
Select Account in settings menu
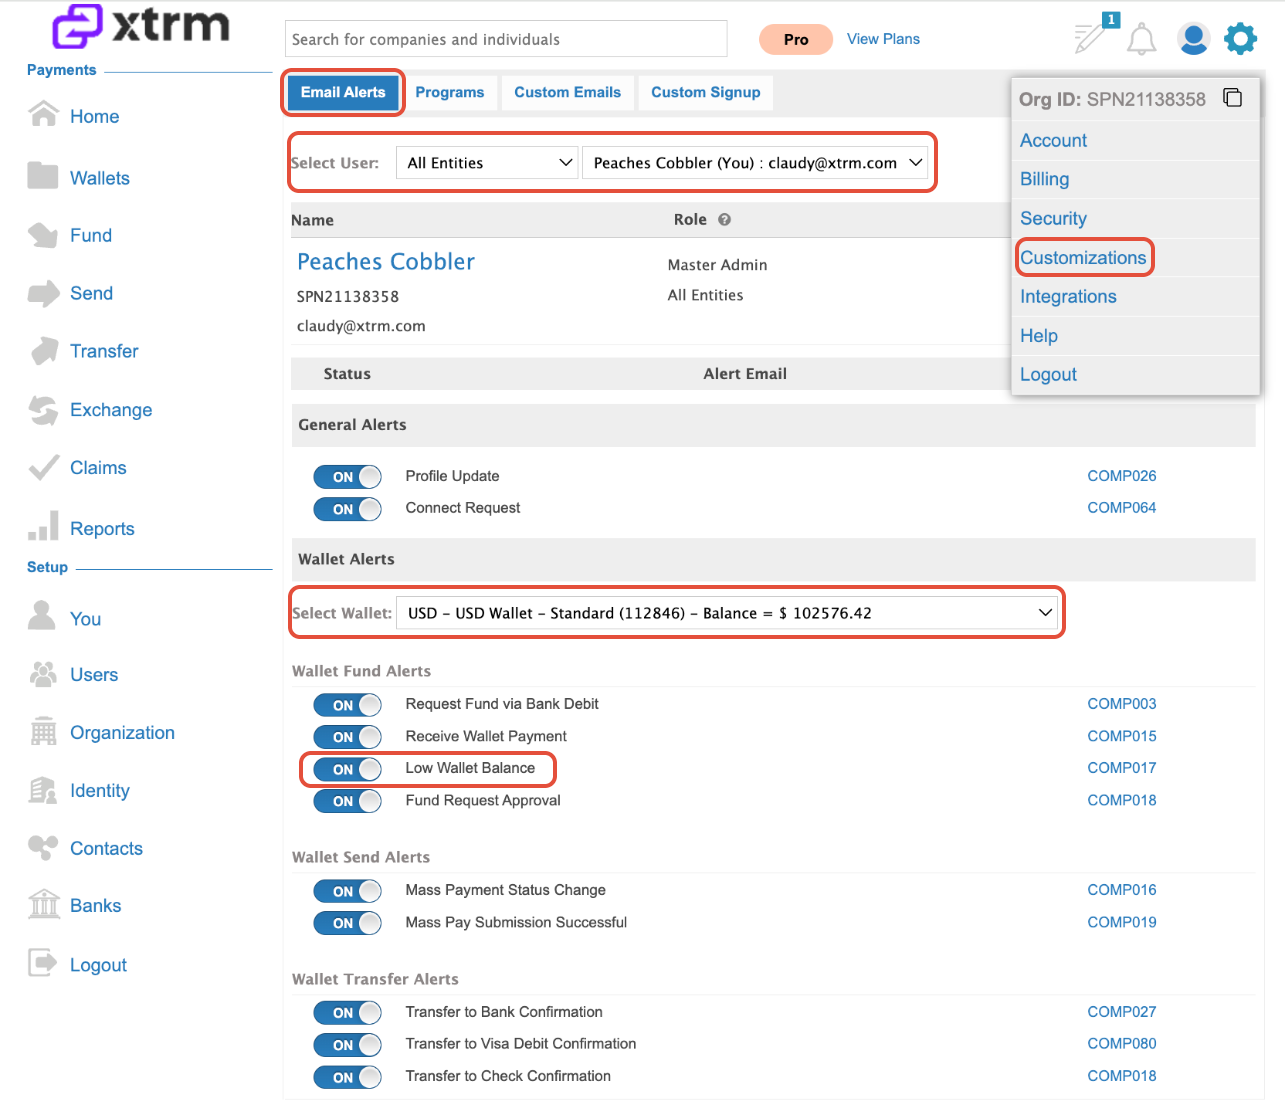1053,140
